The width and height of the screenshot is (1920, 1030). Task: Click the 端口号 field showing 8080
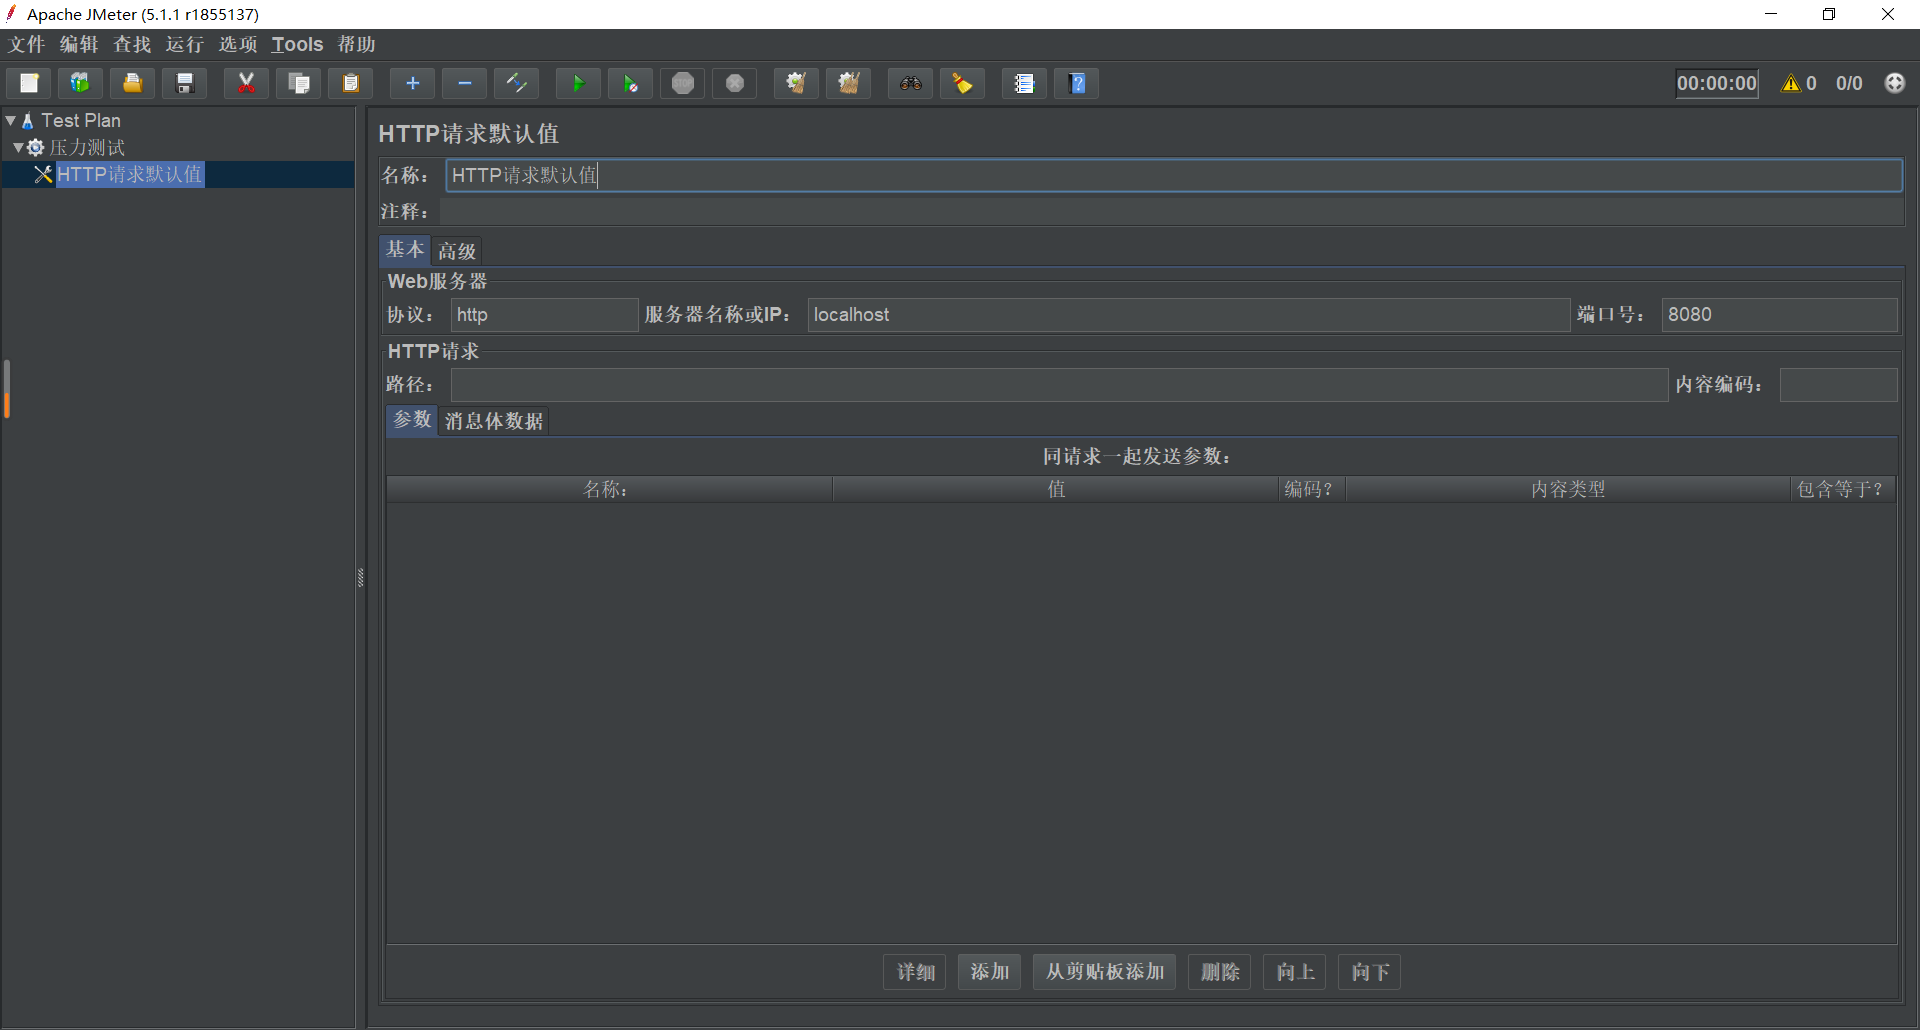(x=1780, y=315)
